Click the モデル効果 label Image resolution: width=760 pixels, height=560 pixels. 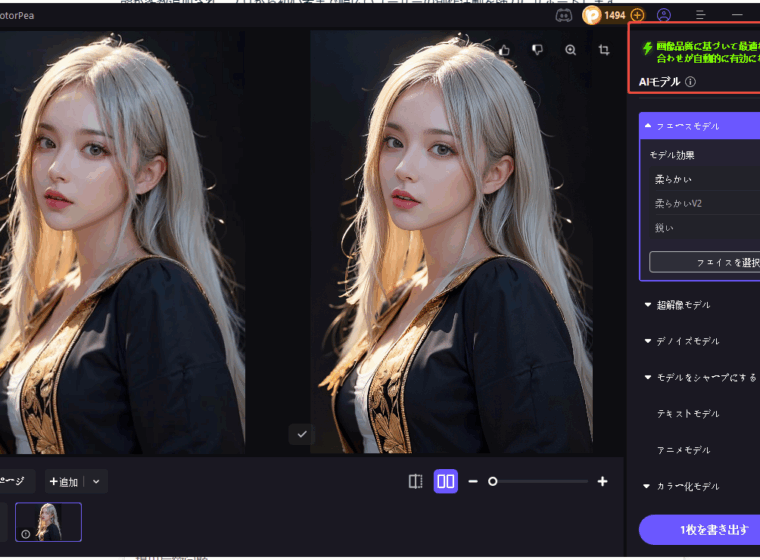tap(672, 155)
